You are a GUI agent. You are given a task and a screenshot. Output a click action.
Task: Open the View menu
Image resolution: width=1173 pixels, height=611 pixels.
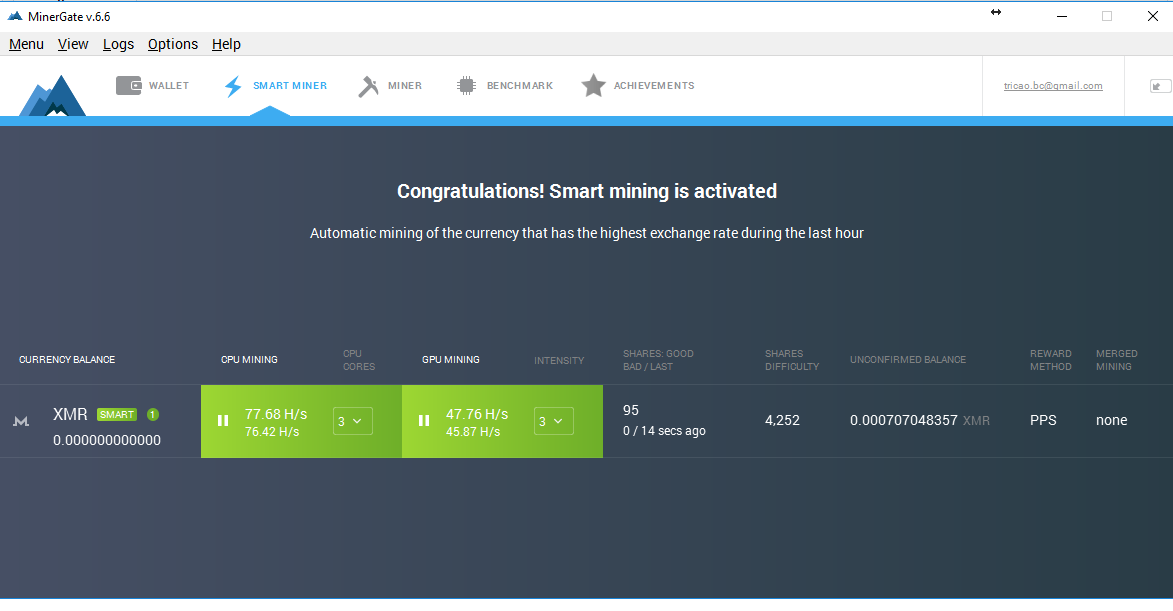coord(73,44)
